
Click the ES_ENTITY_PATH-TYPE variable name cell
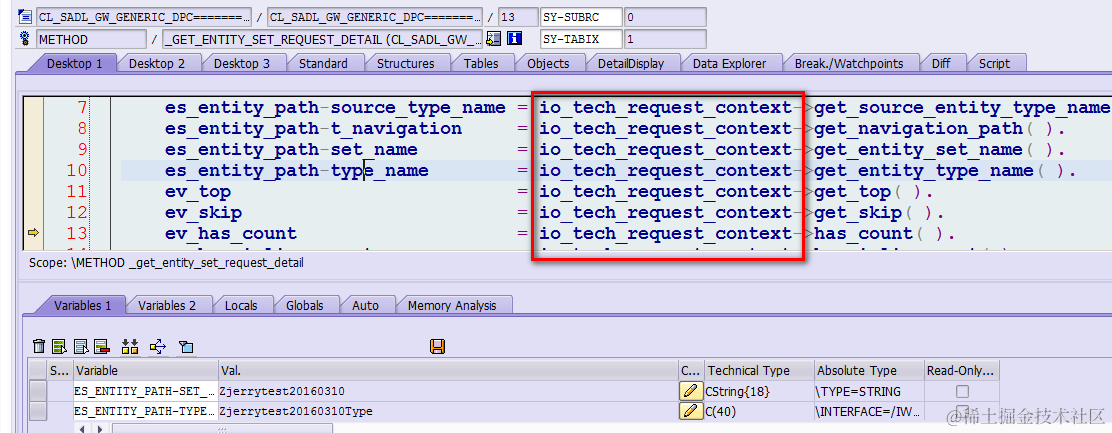(x=145, y=411)
